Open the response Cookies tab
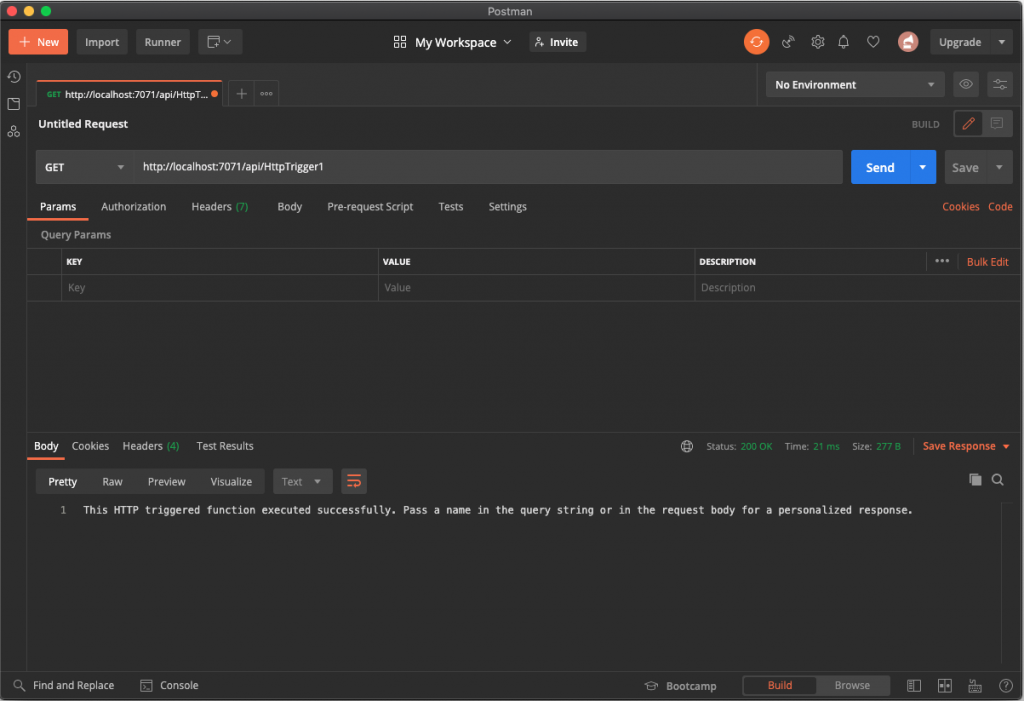1024x701 pixels. point(90,446)
